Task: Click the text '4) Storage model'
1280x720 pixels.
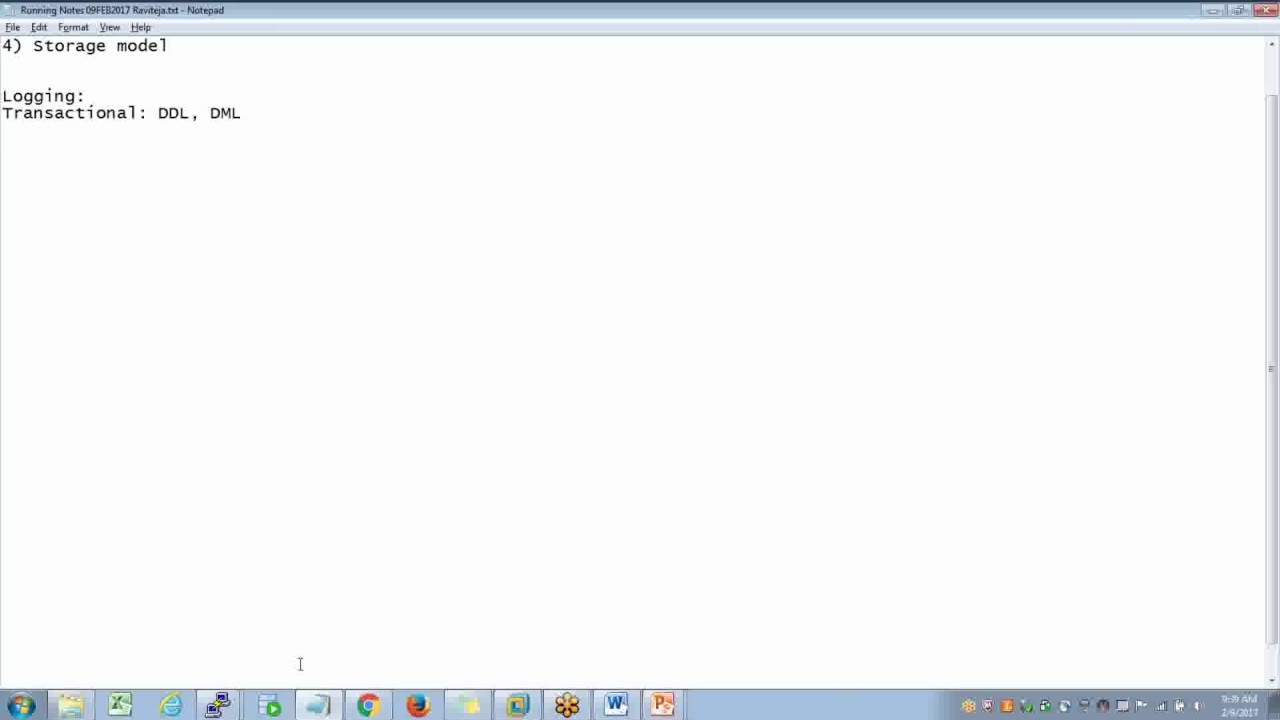Action: (85, 46)
